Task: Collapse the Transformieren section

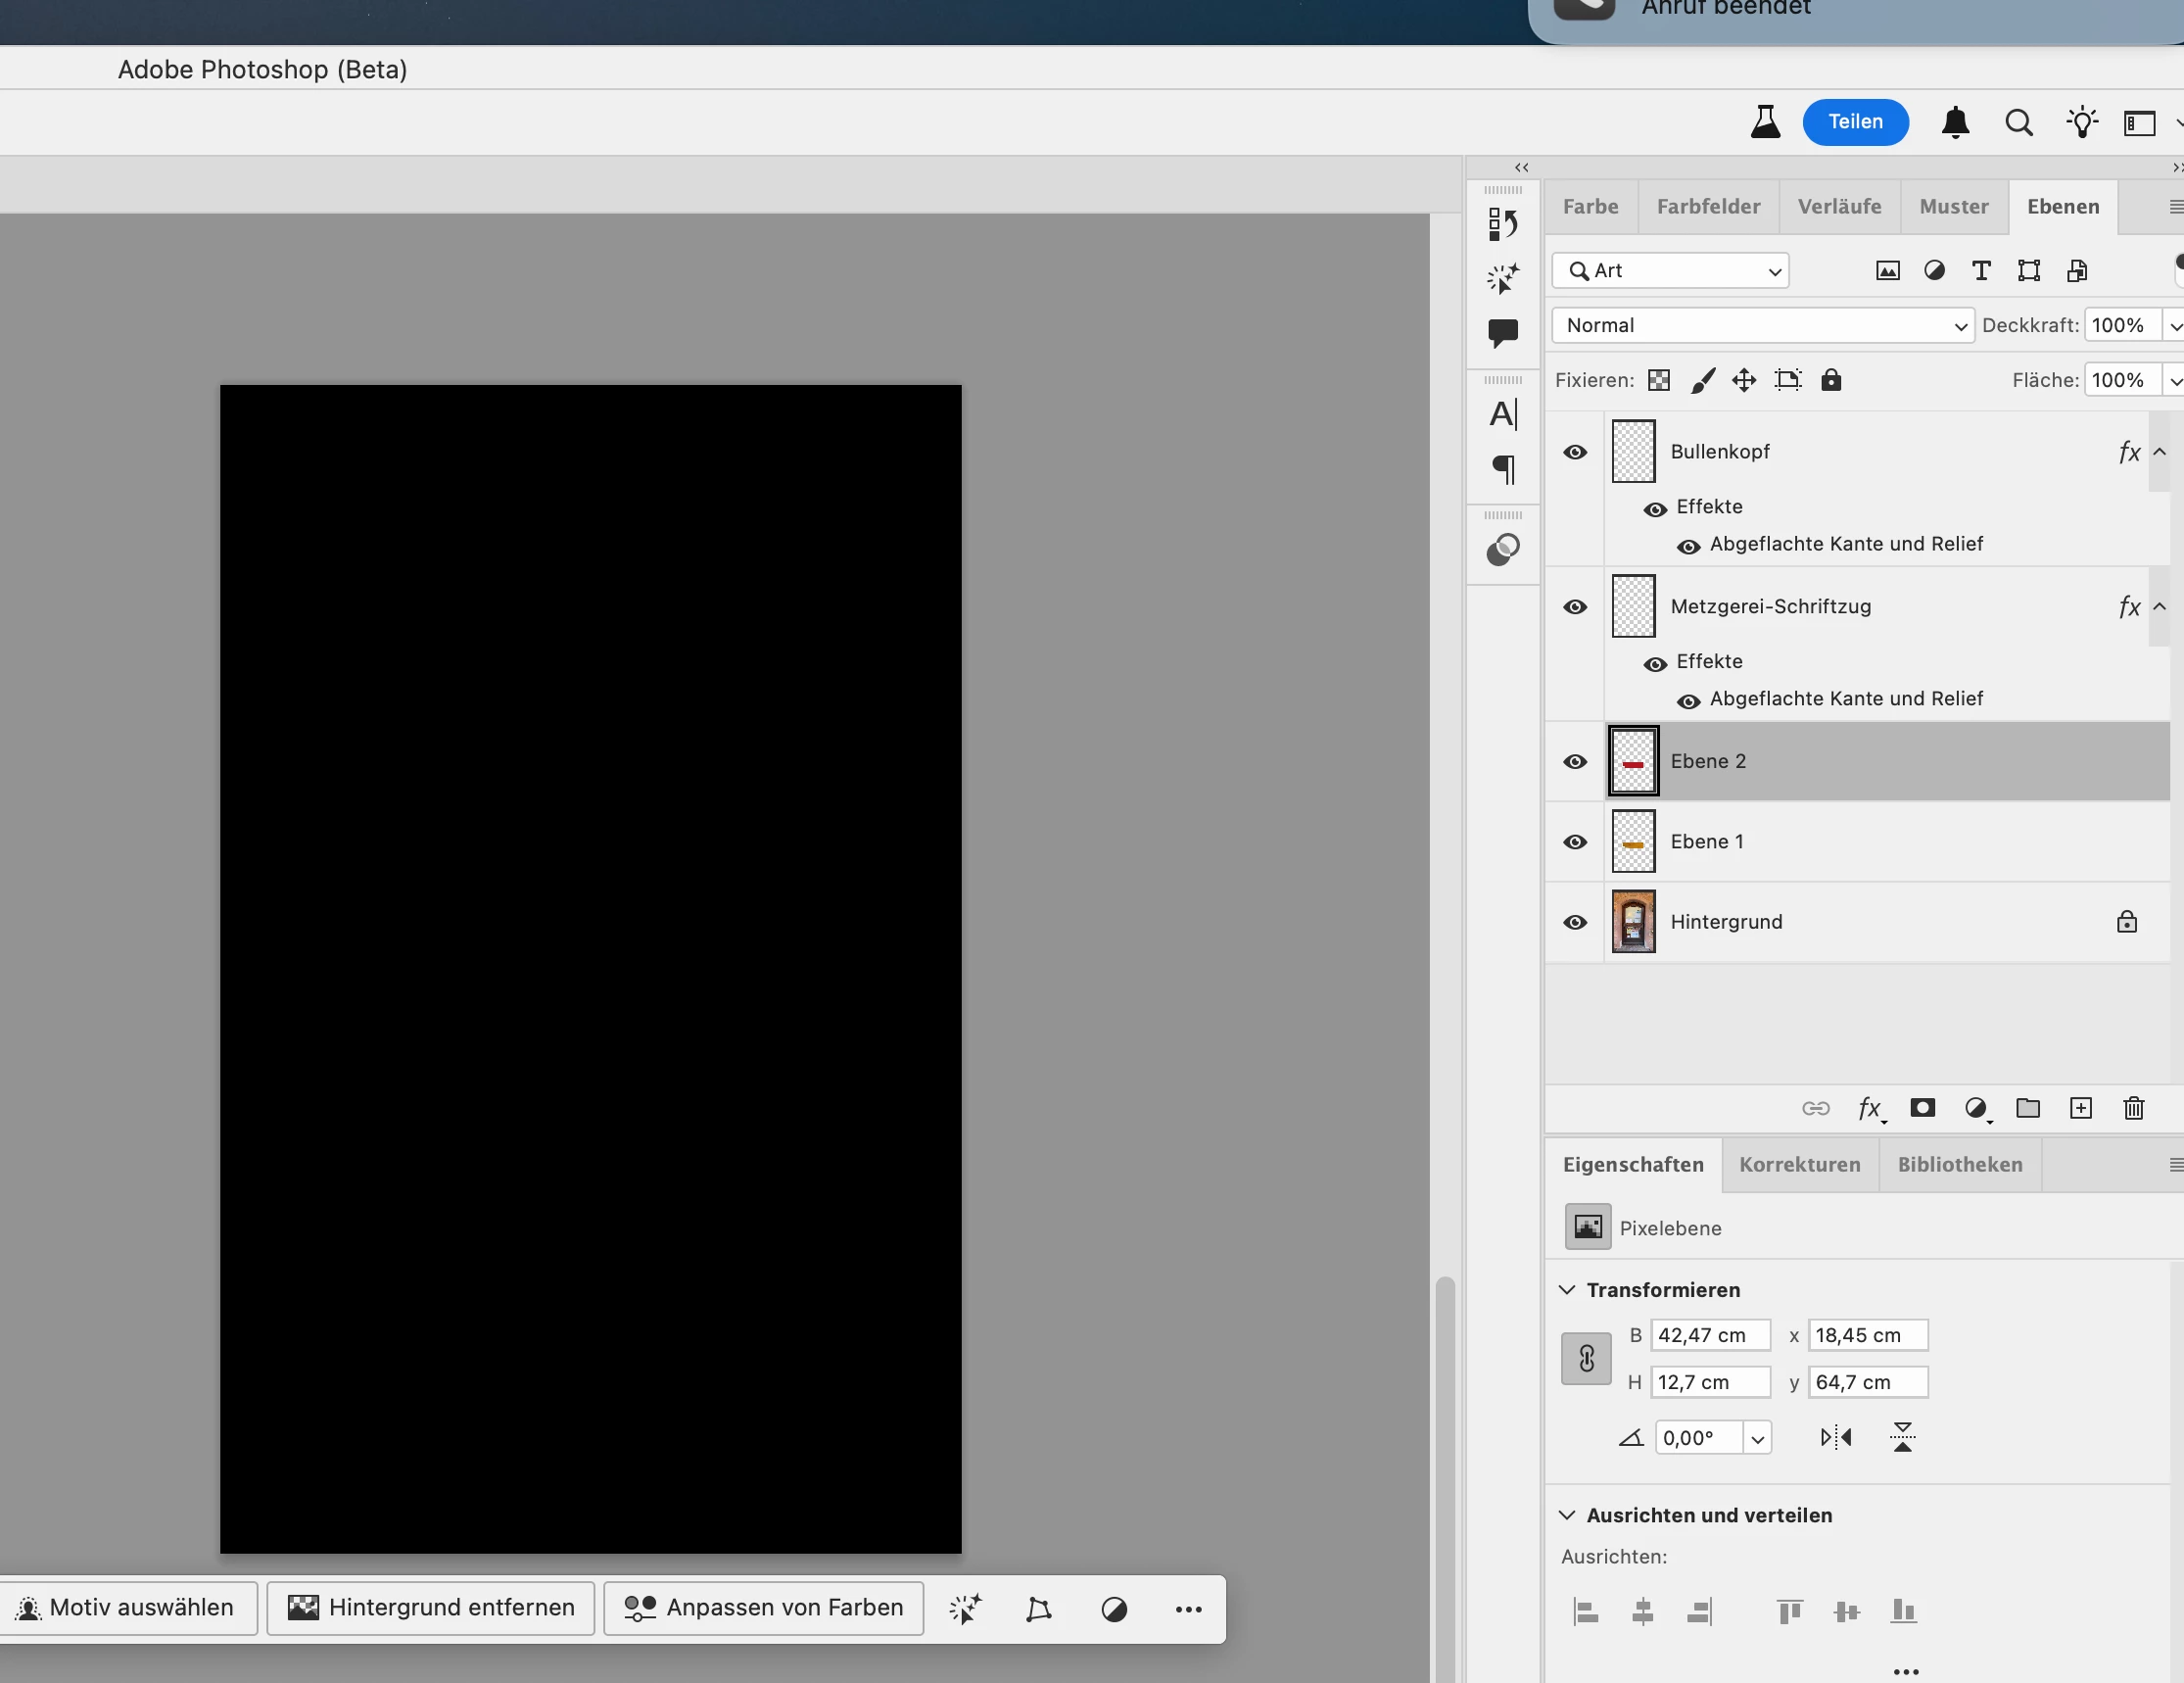Action: [x=1567, y=1290]
